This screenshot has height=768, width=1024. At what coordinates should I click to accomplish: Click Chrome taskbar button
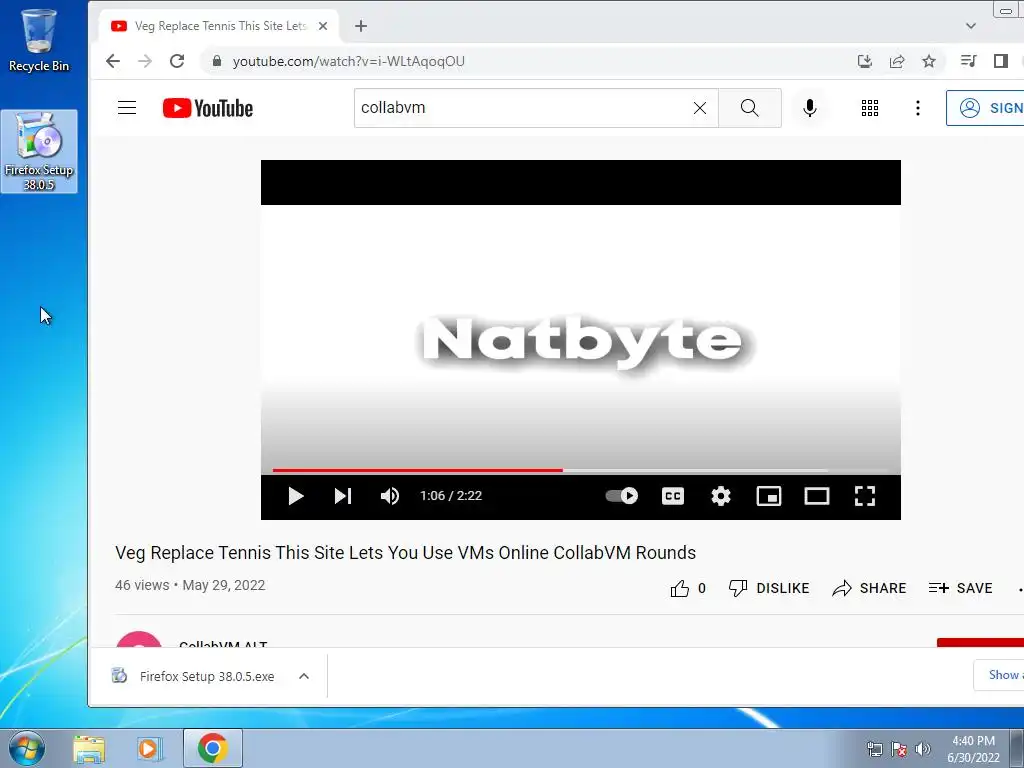tap(212, 748)
